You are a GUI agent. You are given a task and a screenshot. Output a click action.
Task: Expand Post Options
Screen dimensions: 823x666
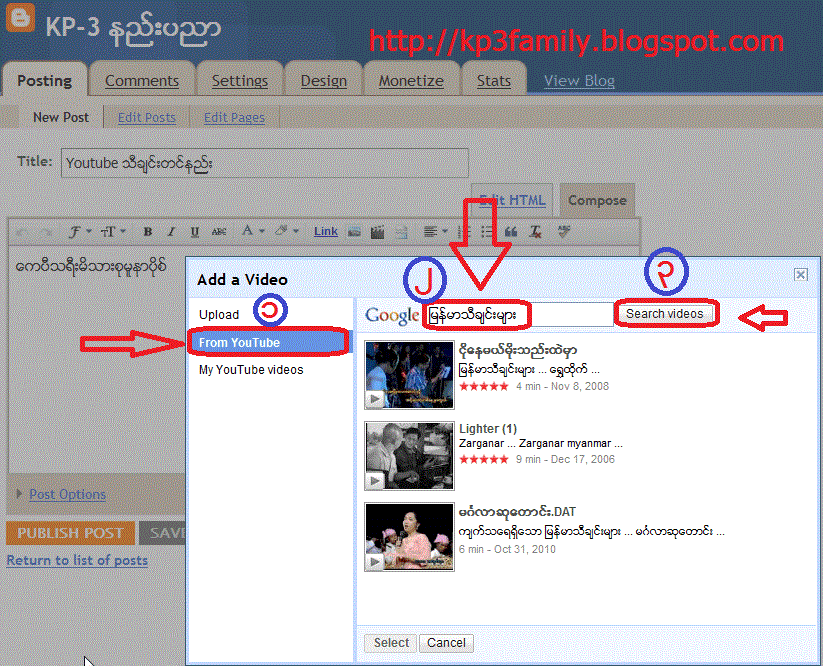pos(67,494)
